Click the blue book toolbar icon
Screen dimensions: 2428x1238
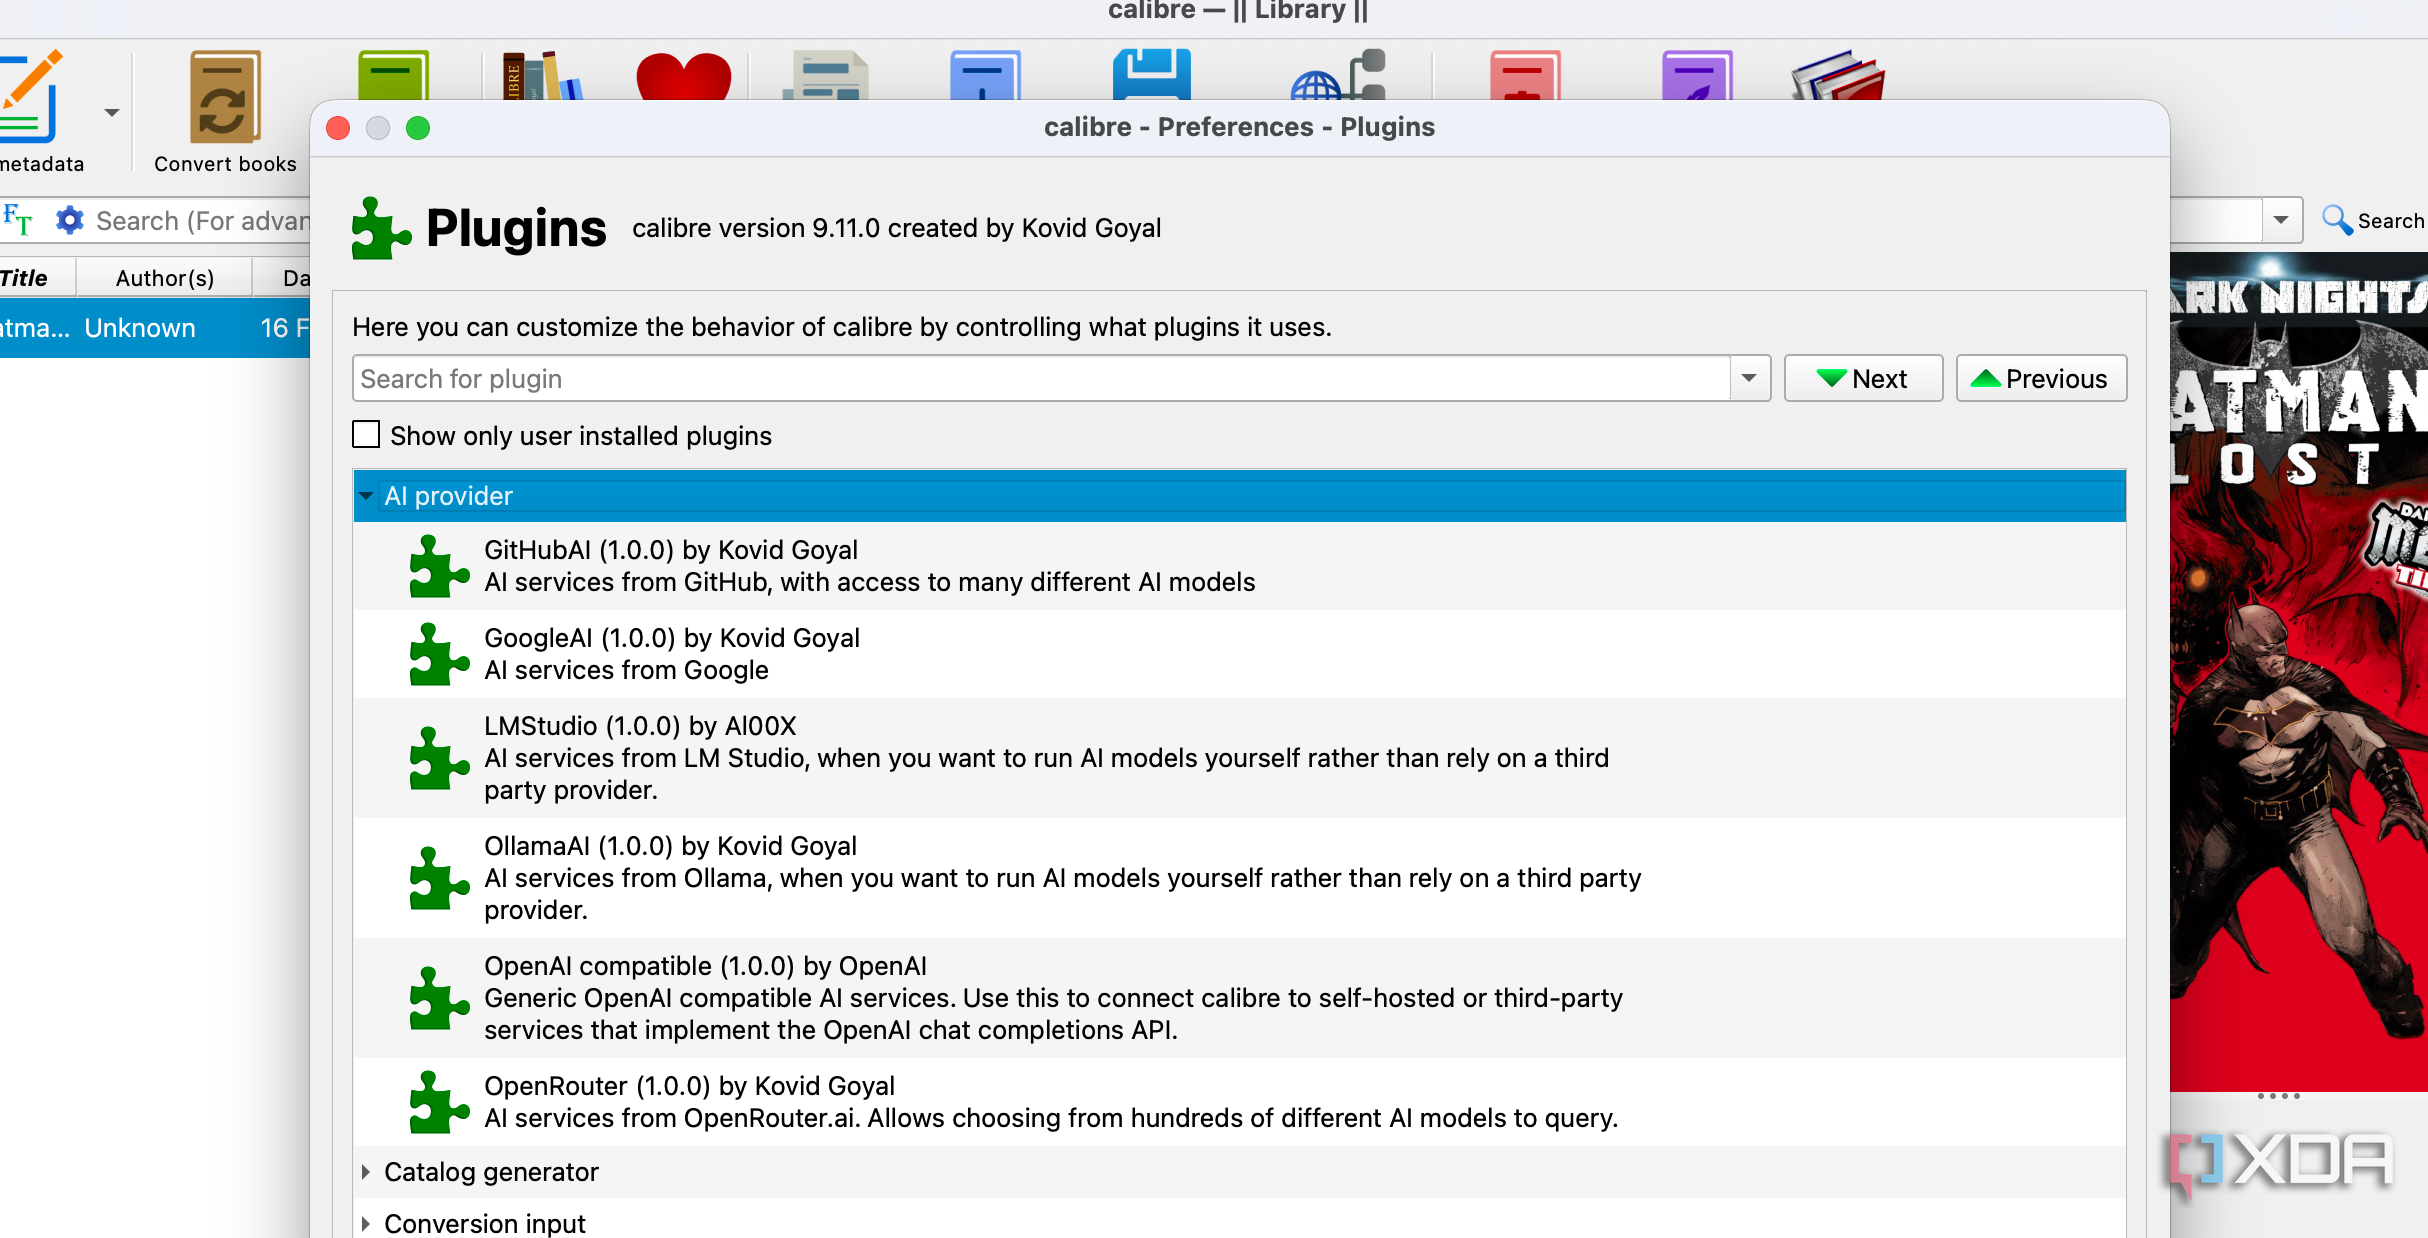tap(985, 75)
